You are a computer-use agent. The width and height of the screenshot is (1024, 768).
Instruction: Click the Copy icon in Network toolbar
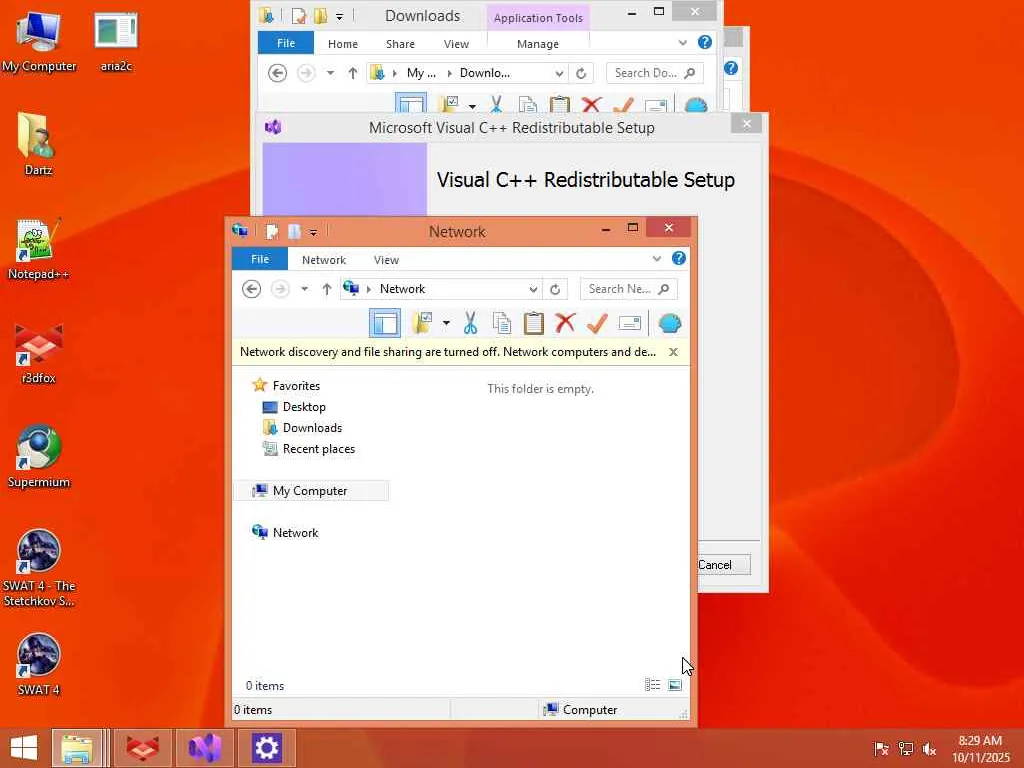click(502, 323)
